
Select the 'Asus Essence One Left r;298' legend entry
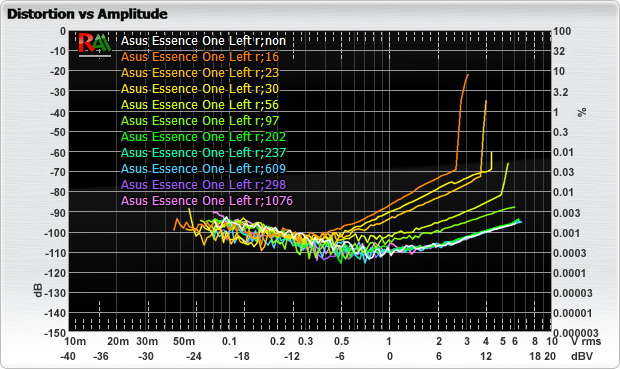click(203, 185)
